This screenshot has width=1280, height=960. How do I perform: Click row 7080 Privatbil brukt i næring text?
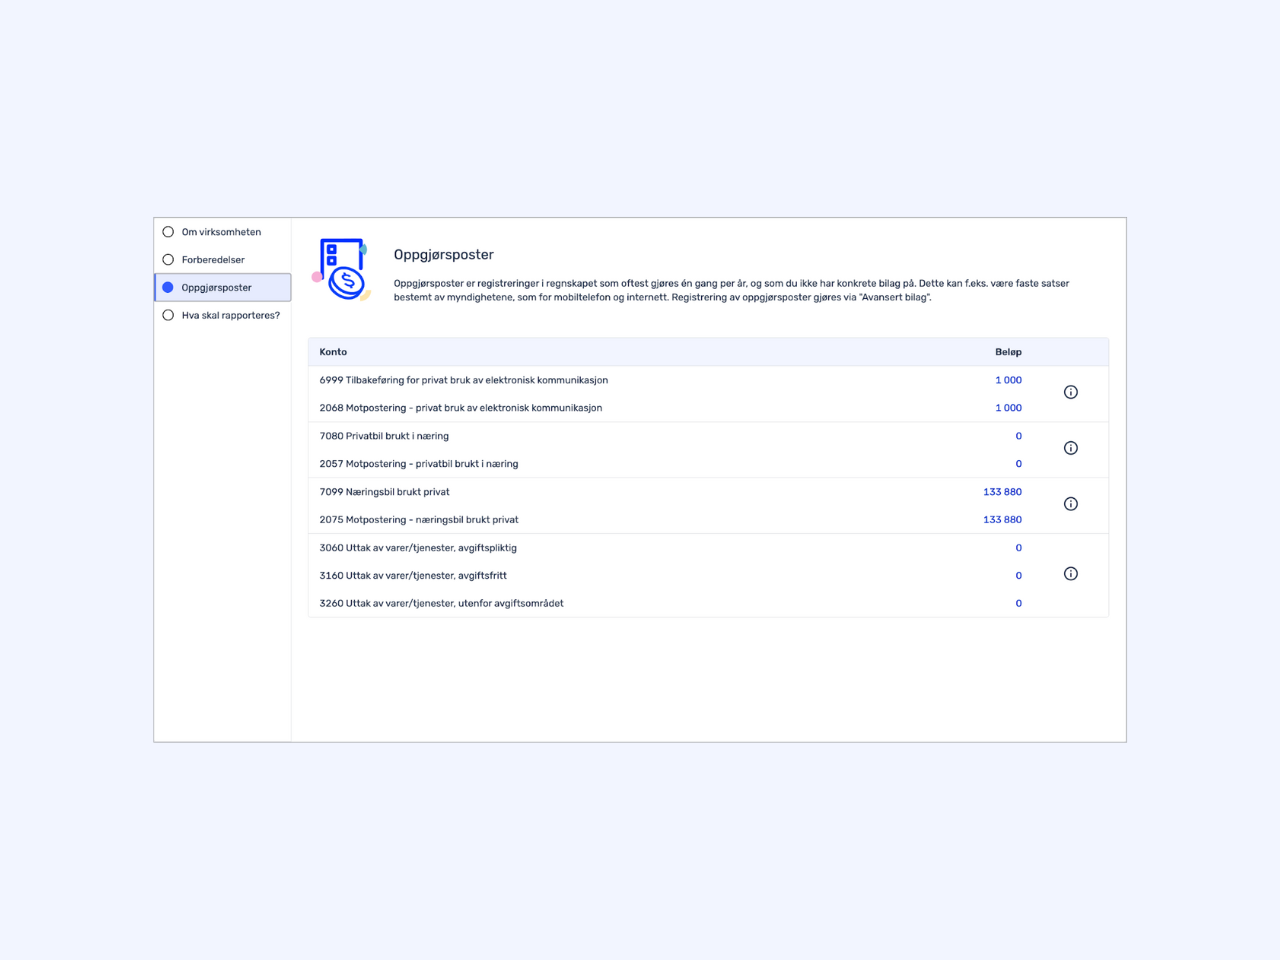(x=384, y=436)
